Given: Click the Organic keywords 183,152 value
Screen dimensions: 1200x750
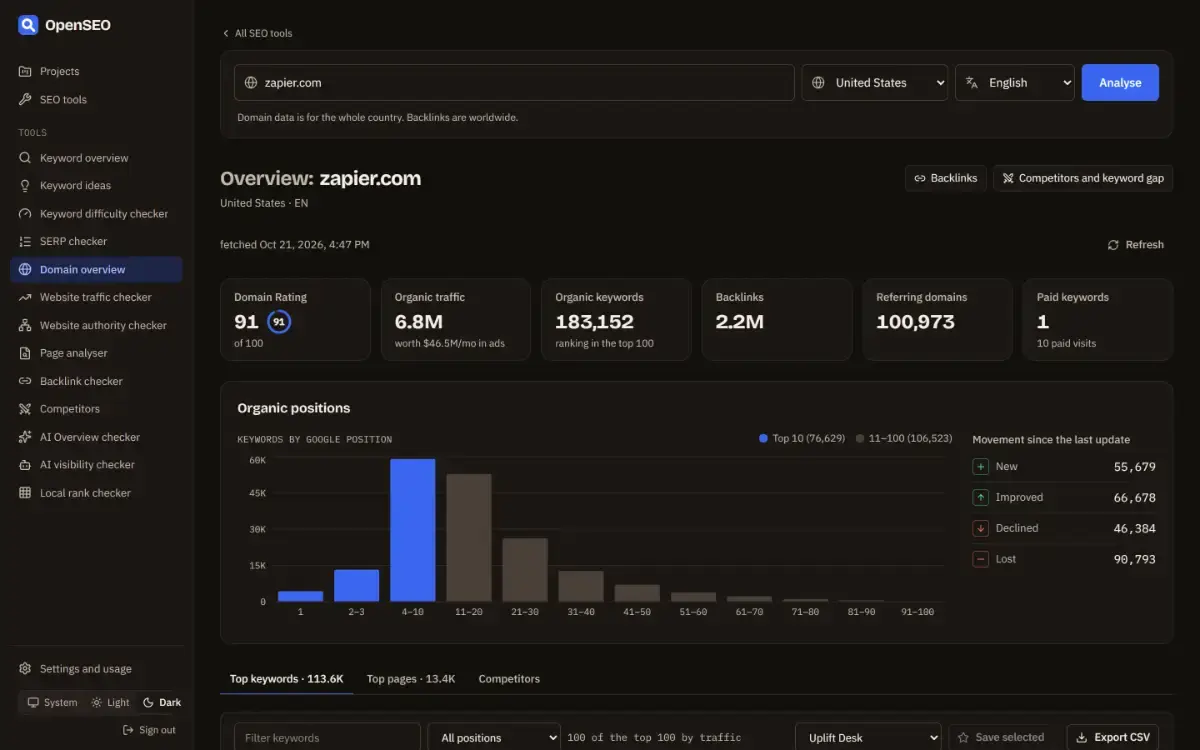Looking at the screenshot, I should pos(594,322).
